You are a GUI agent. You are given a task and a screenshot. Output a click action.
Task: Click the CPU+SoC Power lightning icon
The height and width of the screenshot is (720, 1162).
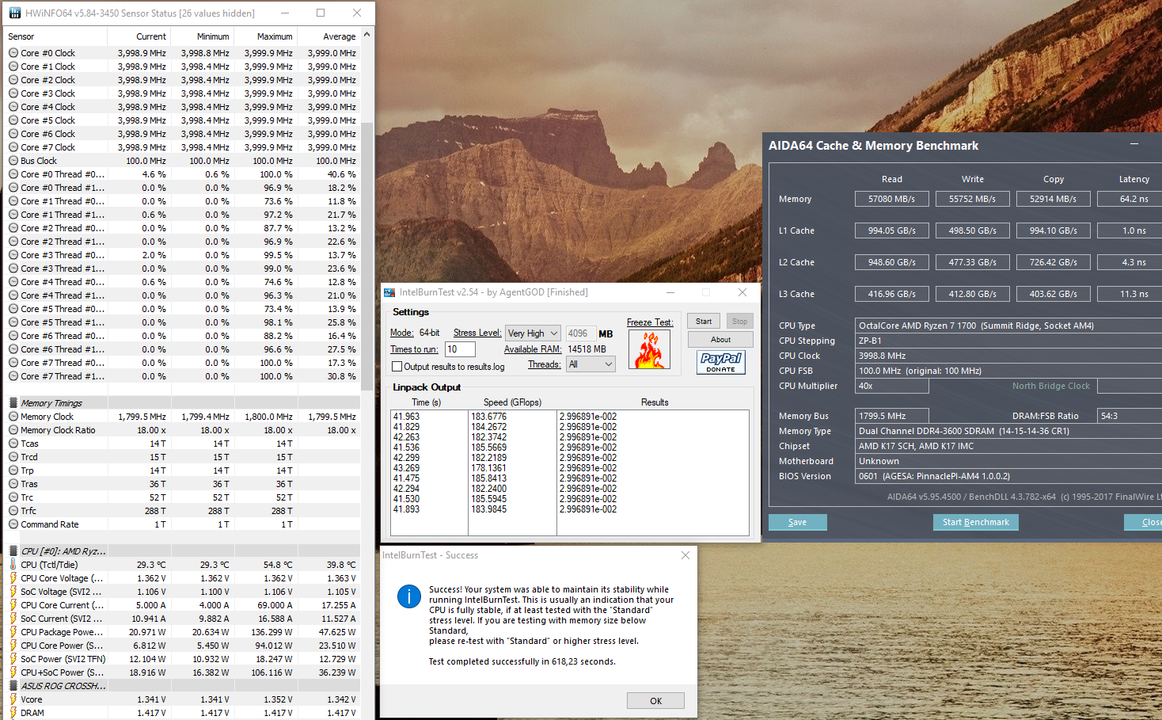click(x=13, y=673)
